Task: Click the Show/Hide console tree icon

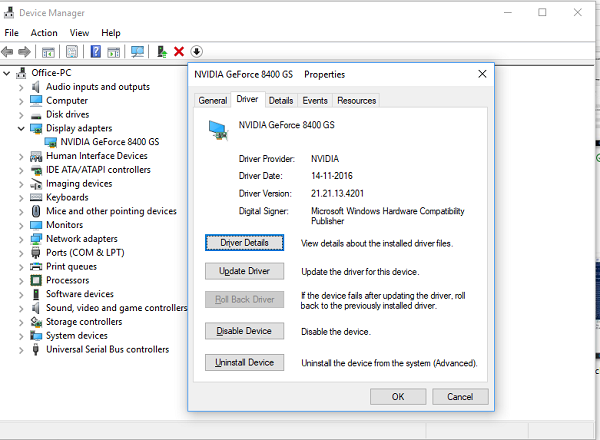Action: pyautogui.click(x=48, y=51)
